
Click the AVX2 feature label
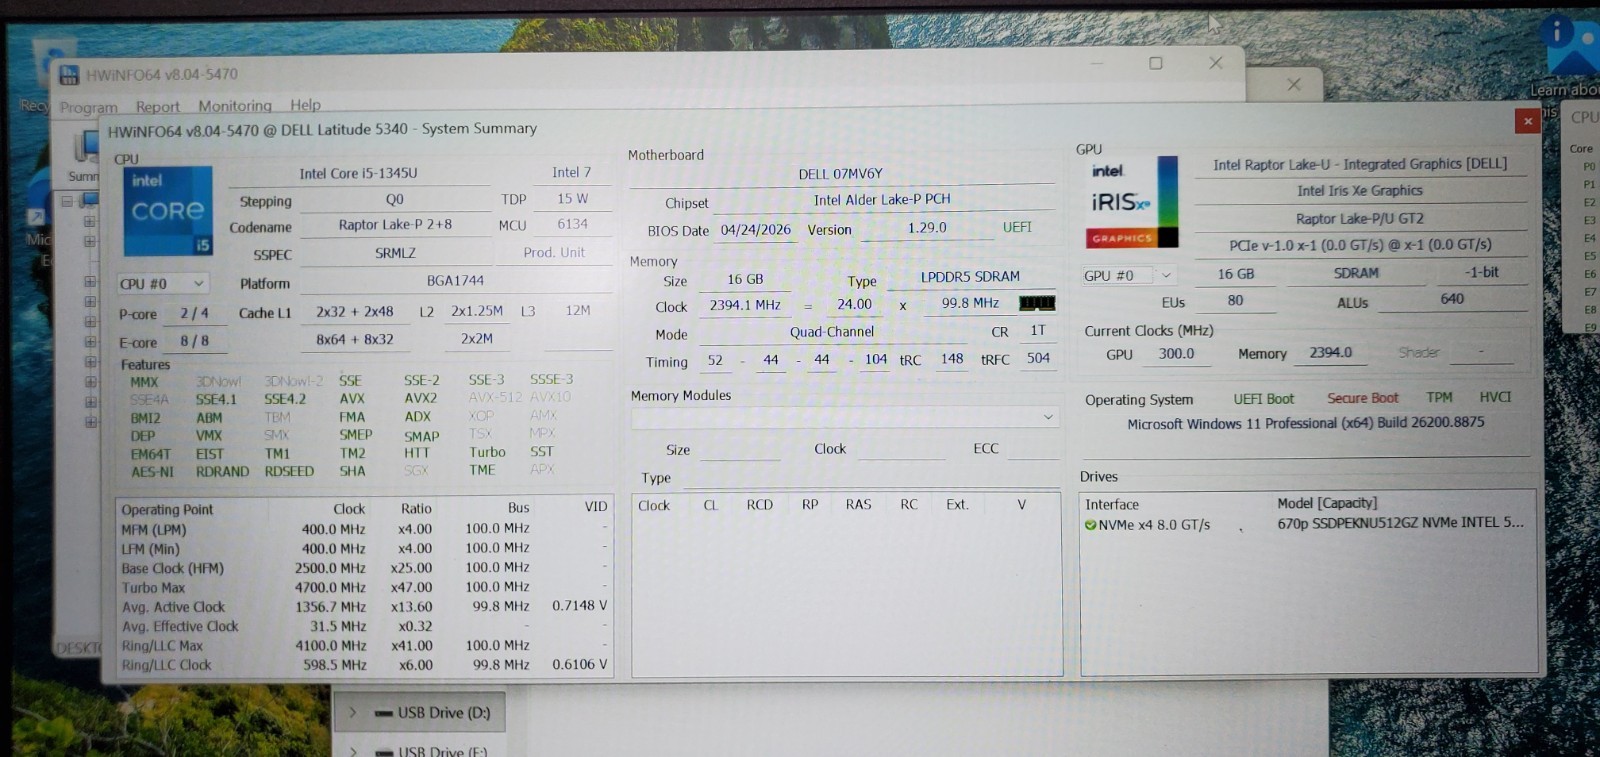(420, 398)
